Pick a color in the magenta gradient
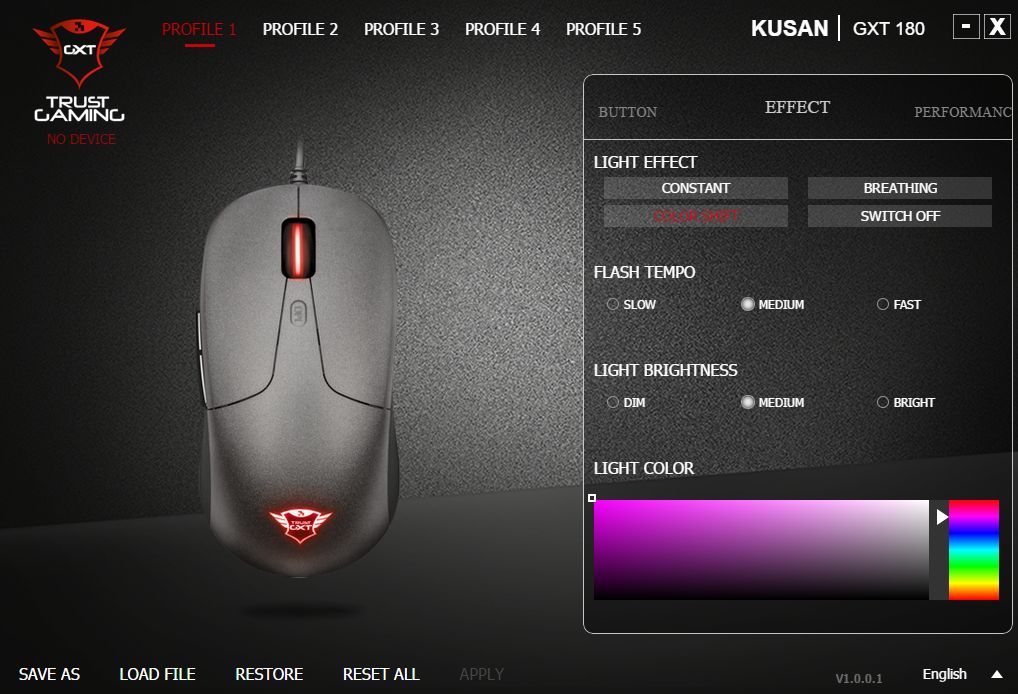1018x694 pixels. [x=761, y=549]
